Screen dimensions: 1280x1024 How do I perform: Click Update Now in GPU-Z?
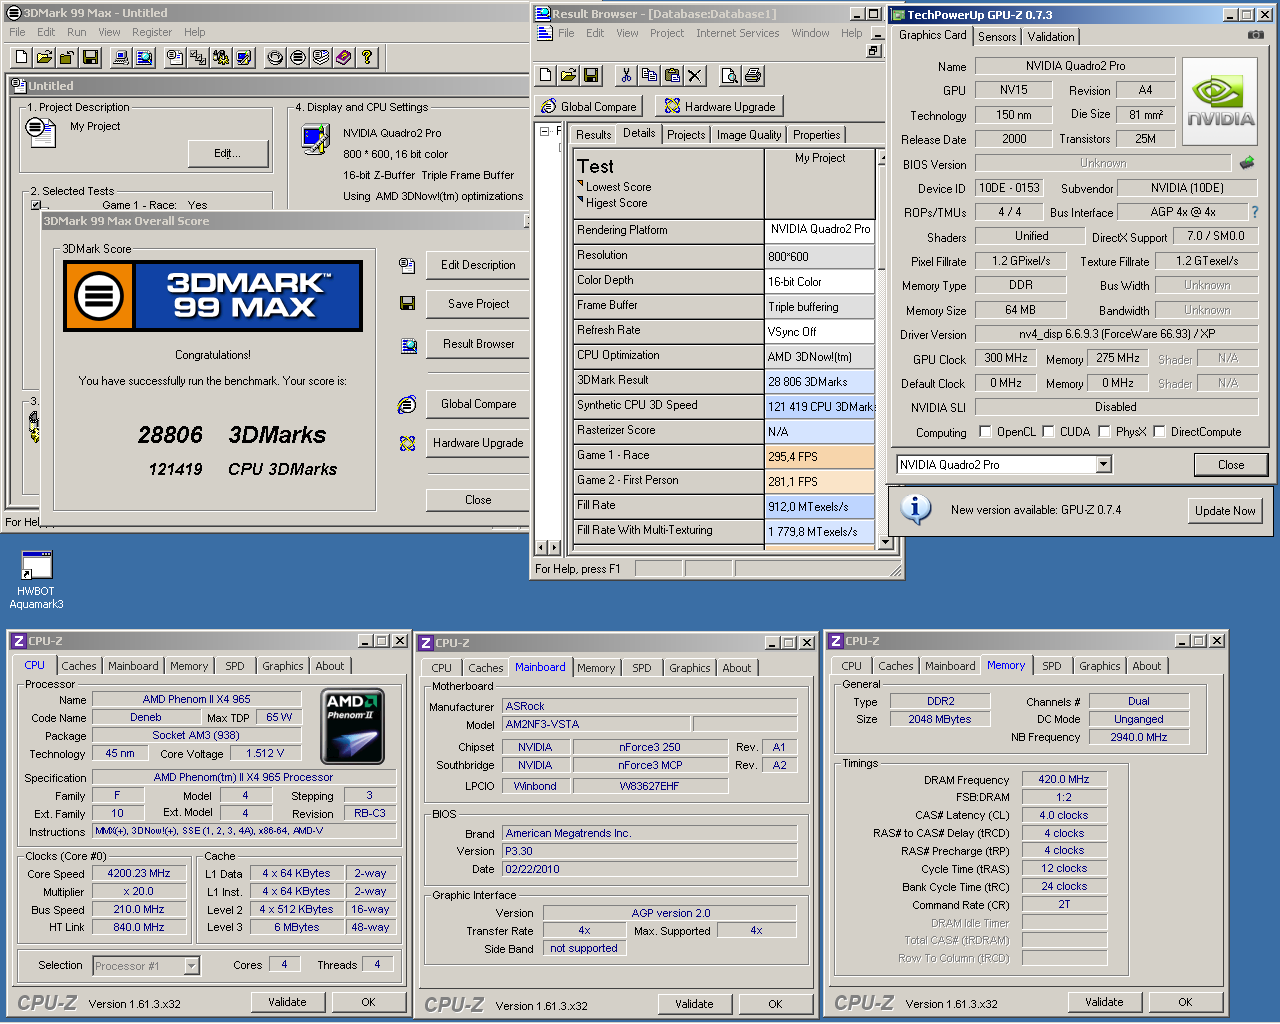[x=1225, y=511]
